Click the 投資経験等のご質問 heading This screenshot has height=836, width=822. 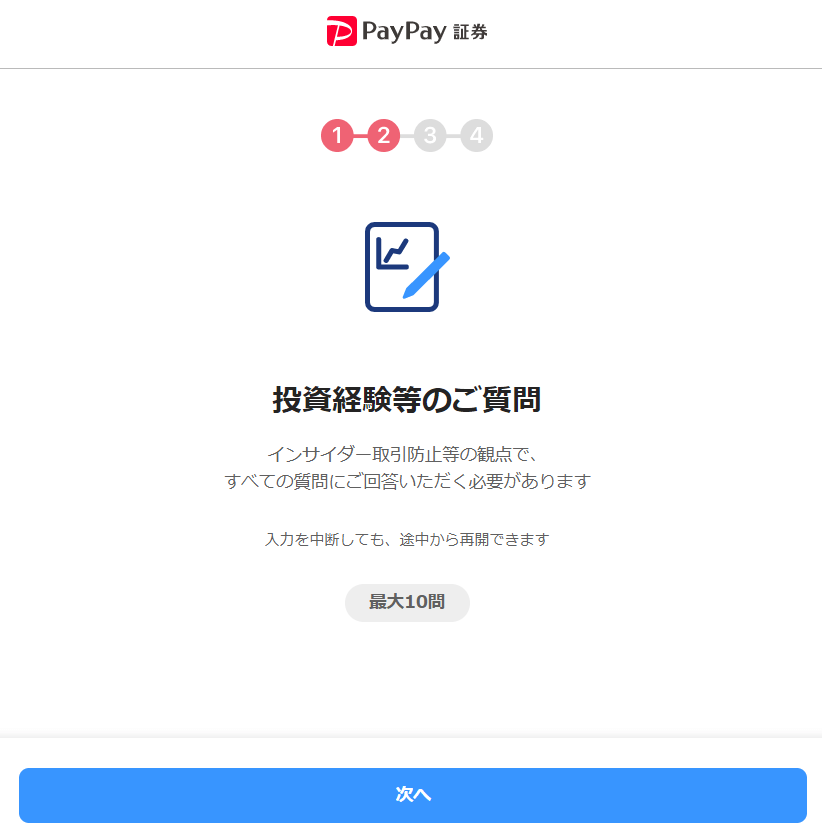tap(407, 399)
